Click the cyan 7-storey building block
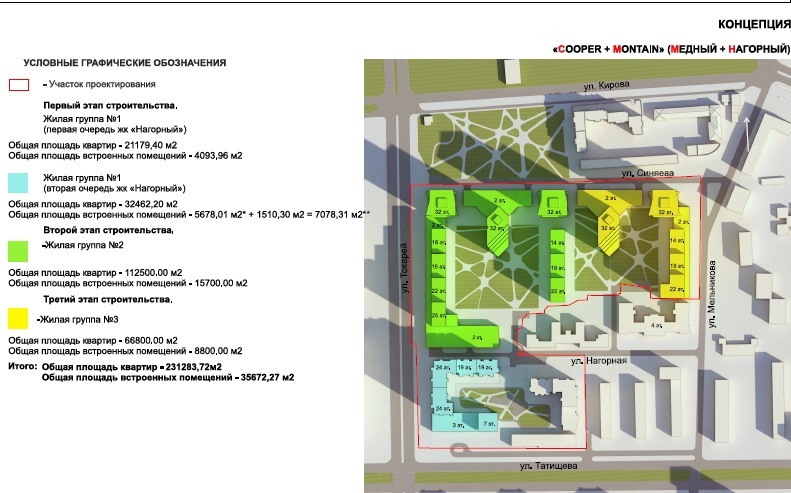 487,423
